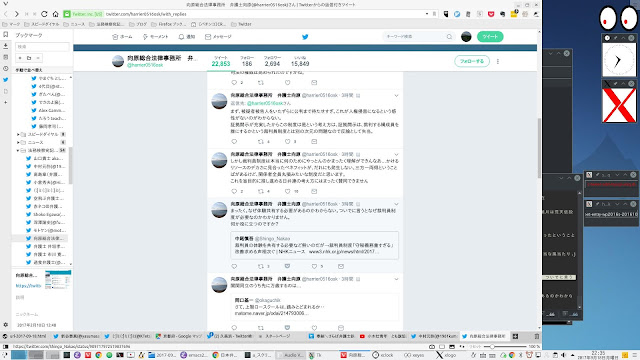This screenshot has width=640, height=360.
Task: Create new bookmark folder in Bookmarks panel
Action: click(29, 58)
